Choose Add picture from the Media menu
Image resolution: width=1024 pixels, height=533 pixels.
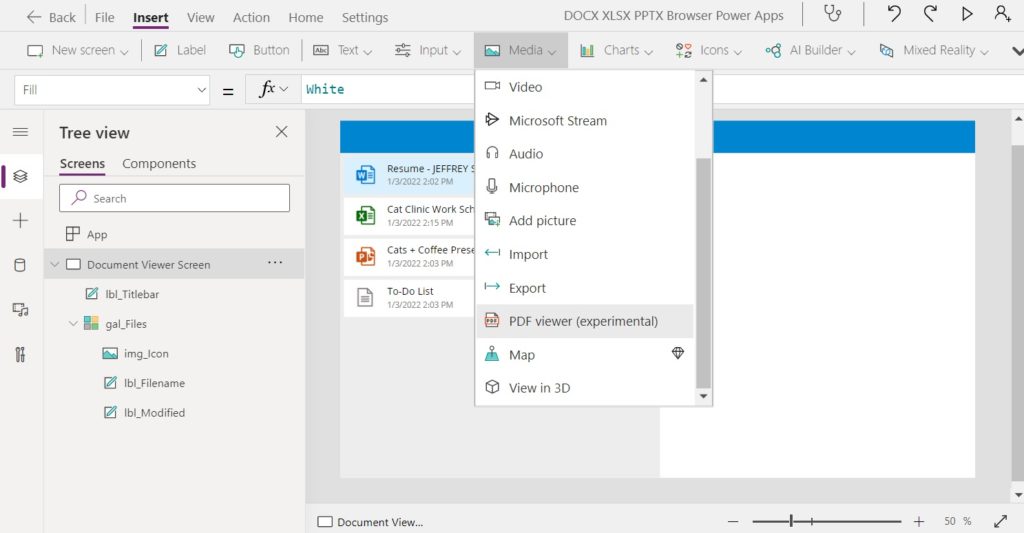tap(584, 221)
